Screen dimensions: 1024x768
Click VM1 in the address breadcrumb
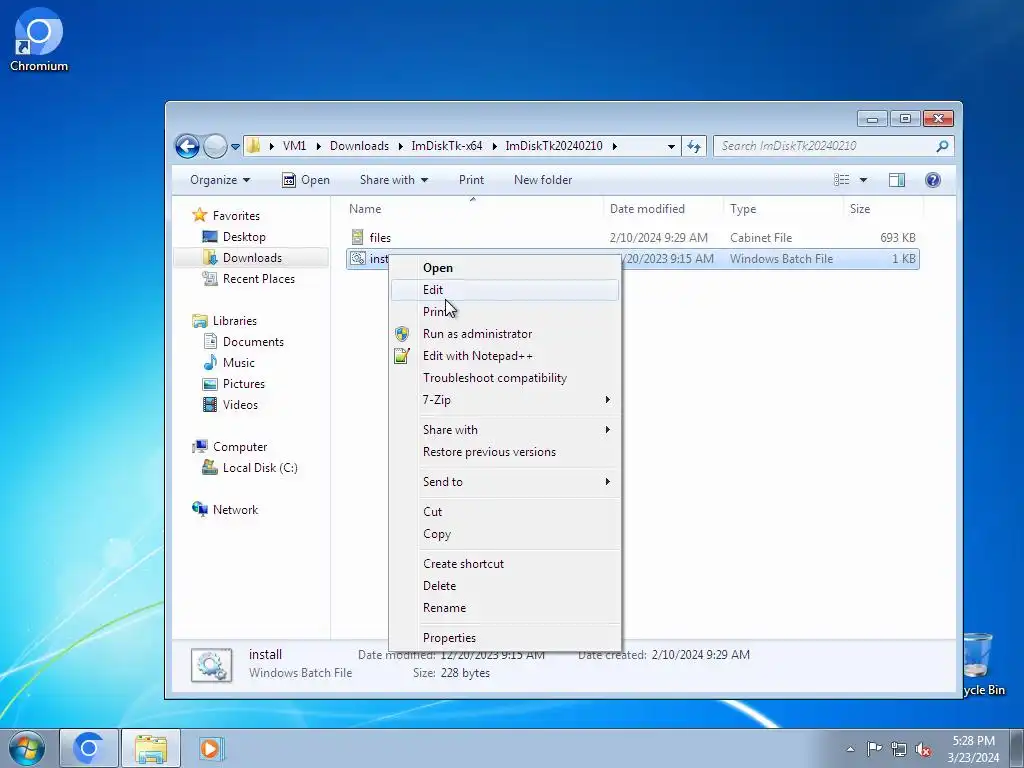[x=294, y=146]
